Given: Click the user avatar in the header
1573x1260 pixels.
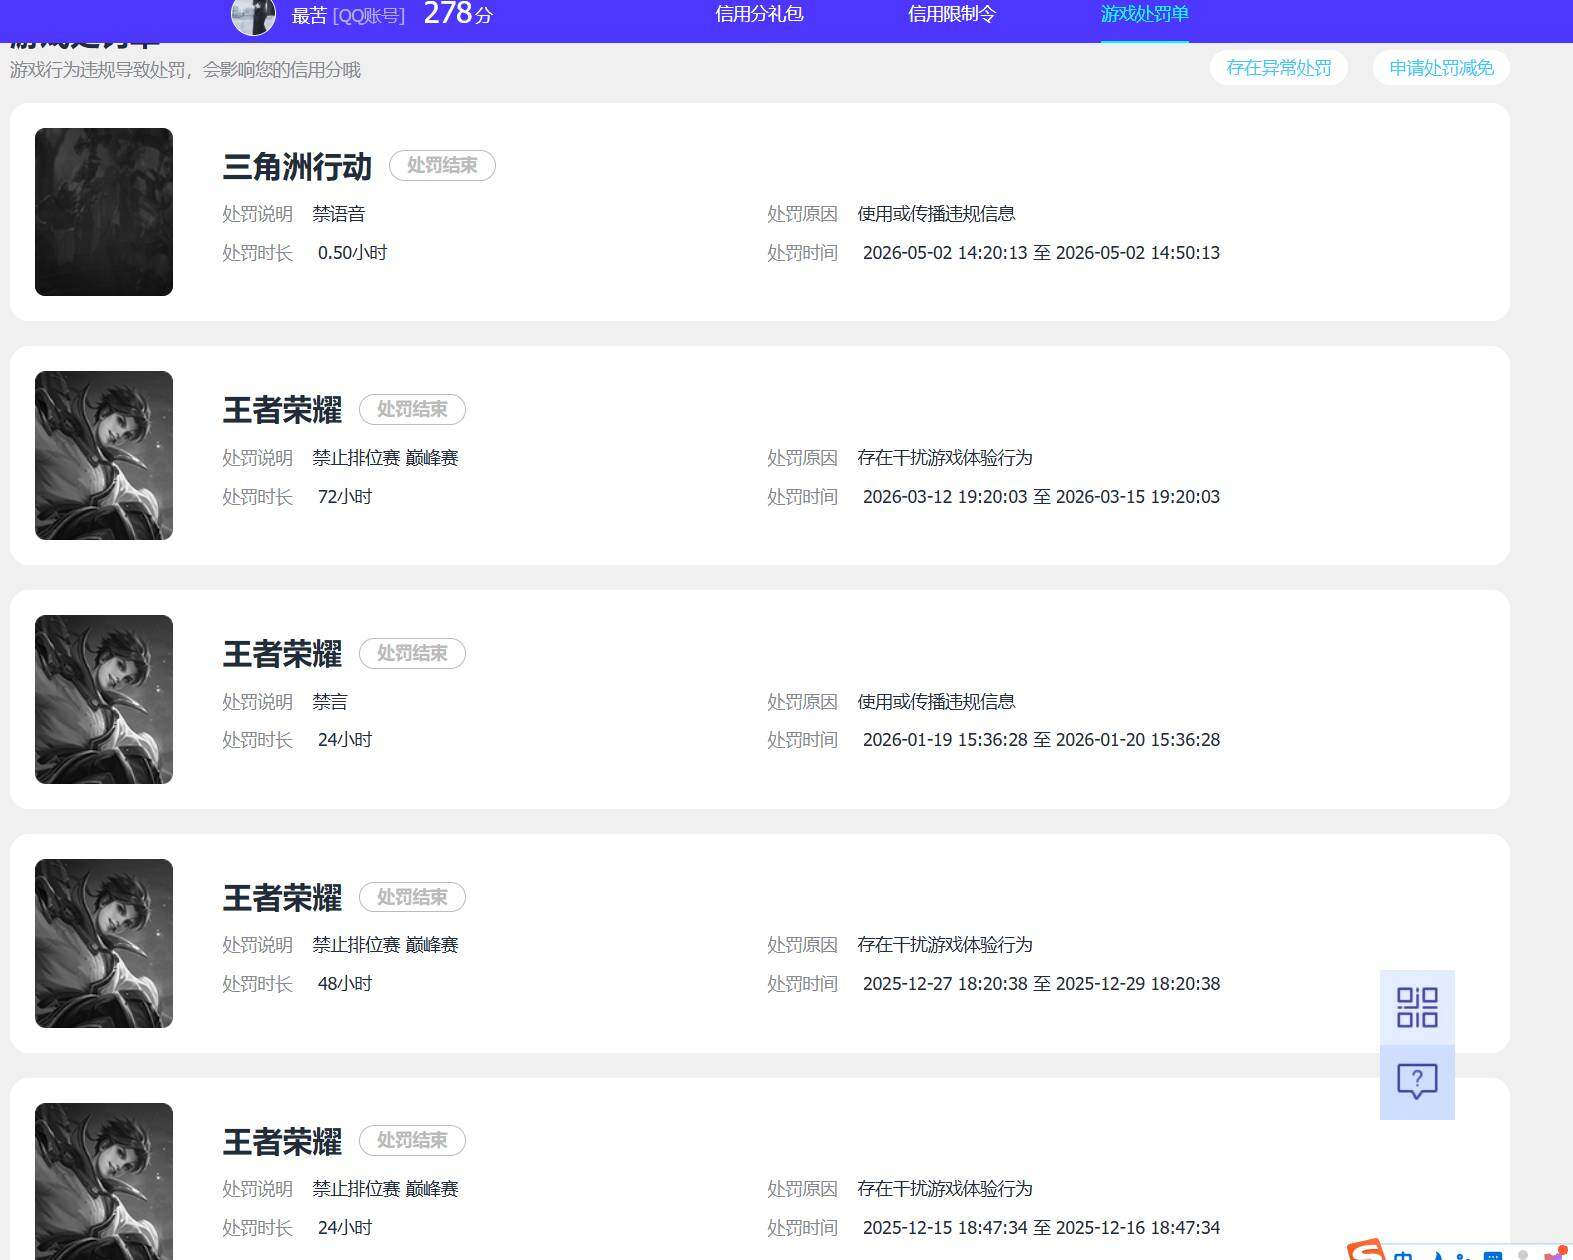Looking at the screenshot, I should [253, 16].
